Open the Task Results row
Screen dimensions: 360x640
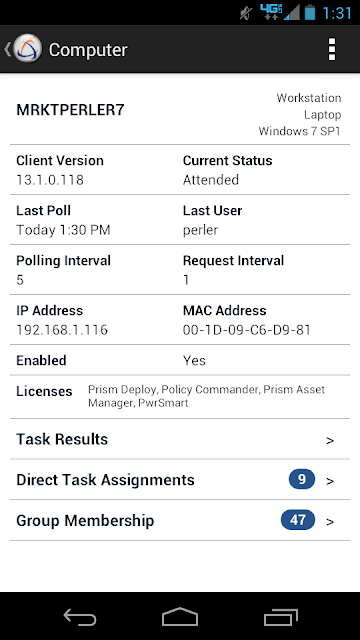pos(180,439)
